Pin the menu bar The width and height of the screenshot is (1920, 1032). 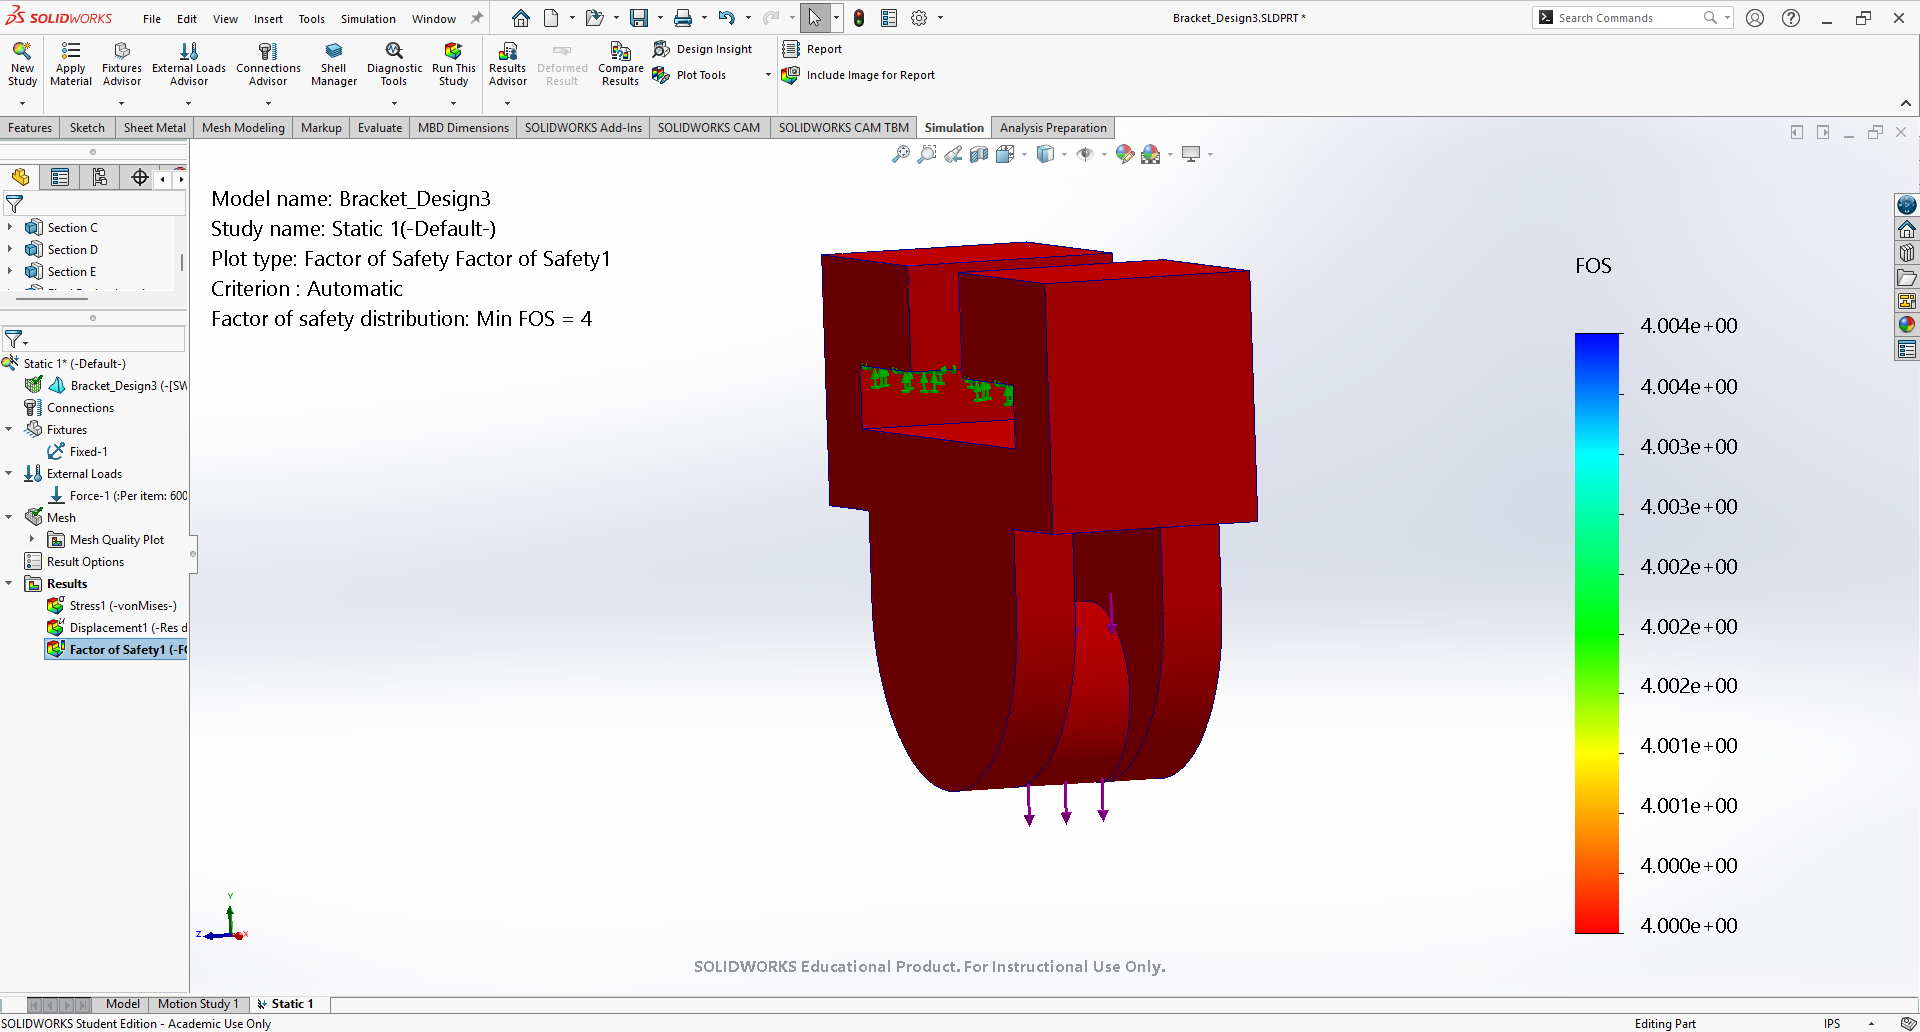click(x=477, y=18)
